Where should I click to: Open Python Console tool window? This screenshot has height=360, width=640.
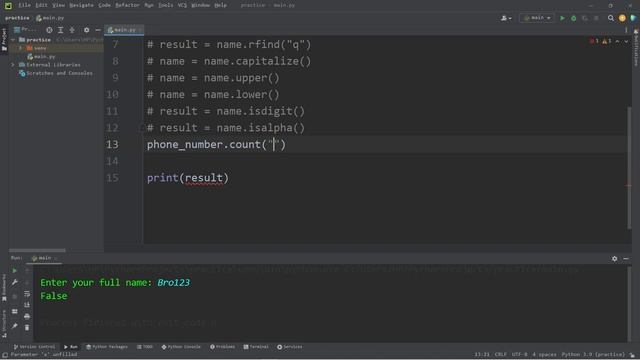point(181,347)
